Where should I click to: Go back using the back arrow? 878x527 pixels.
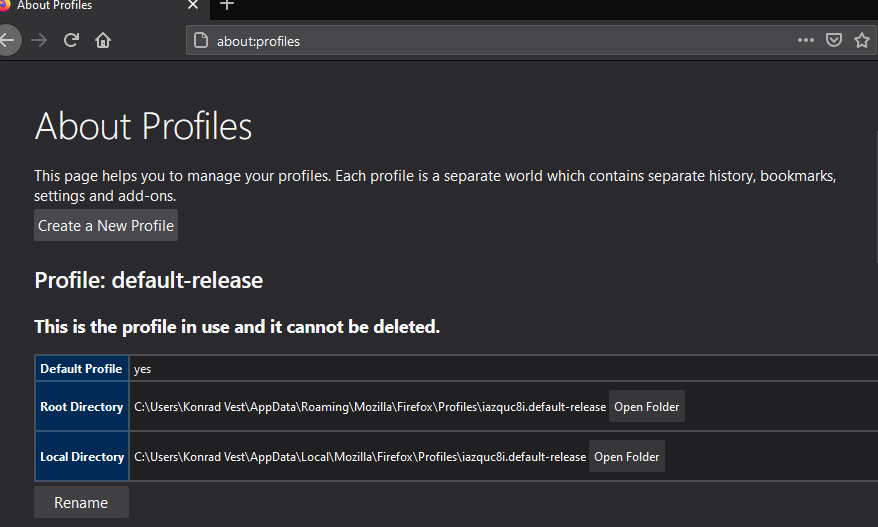(x=8, y=41)
